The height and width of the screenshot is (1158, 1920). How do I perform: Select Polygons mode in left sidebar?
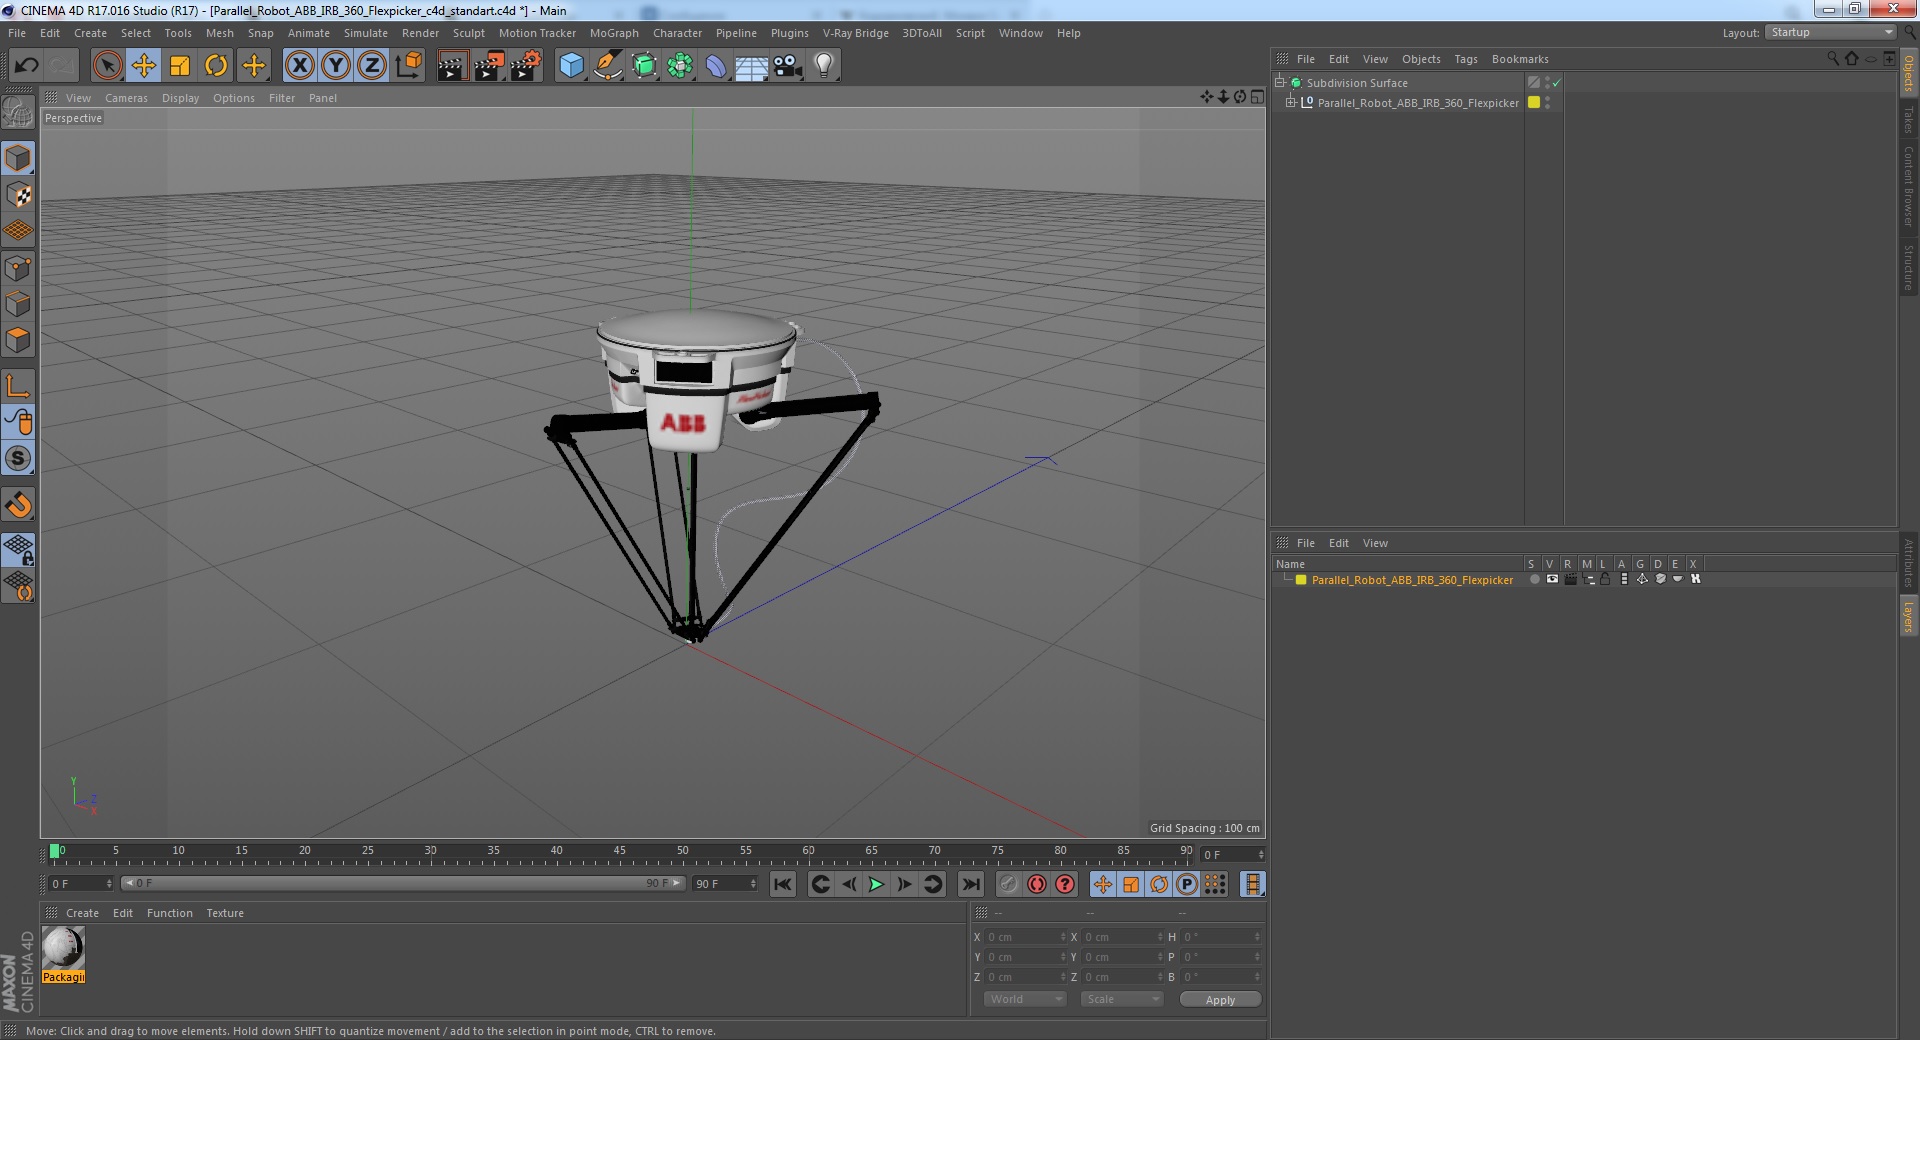[x=18, y=340]
